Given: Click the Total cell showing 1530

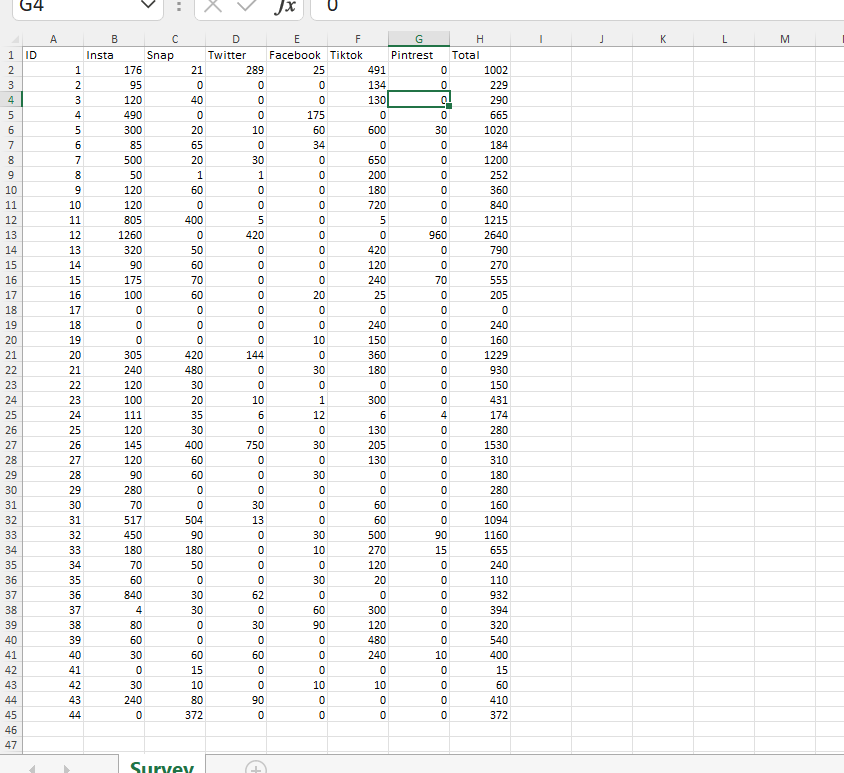Looking at the screenshot, I should [x=480, y=445].
